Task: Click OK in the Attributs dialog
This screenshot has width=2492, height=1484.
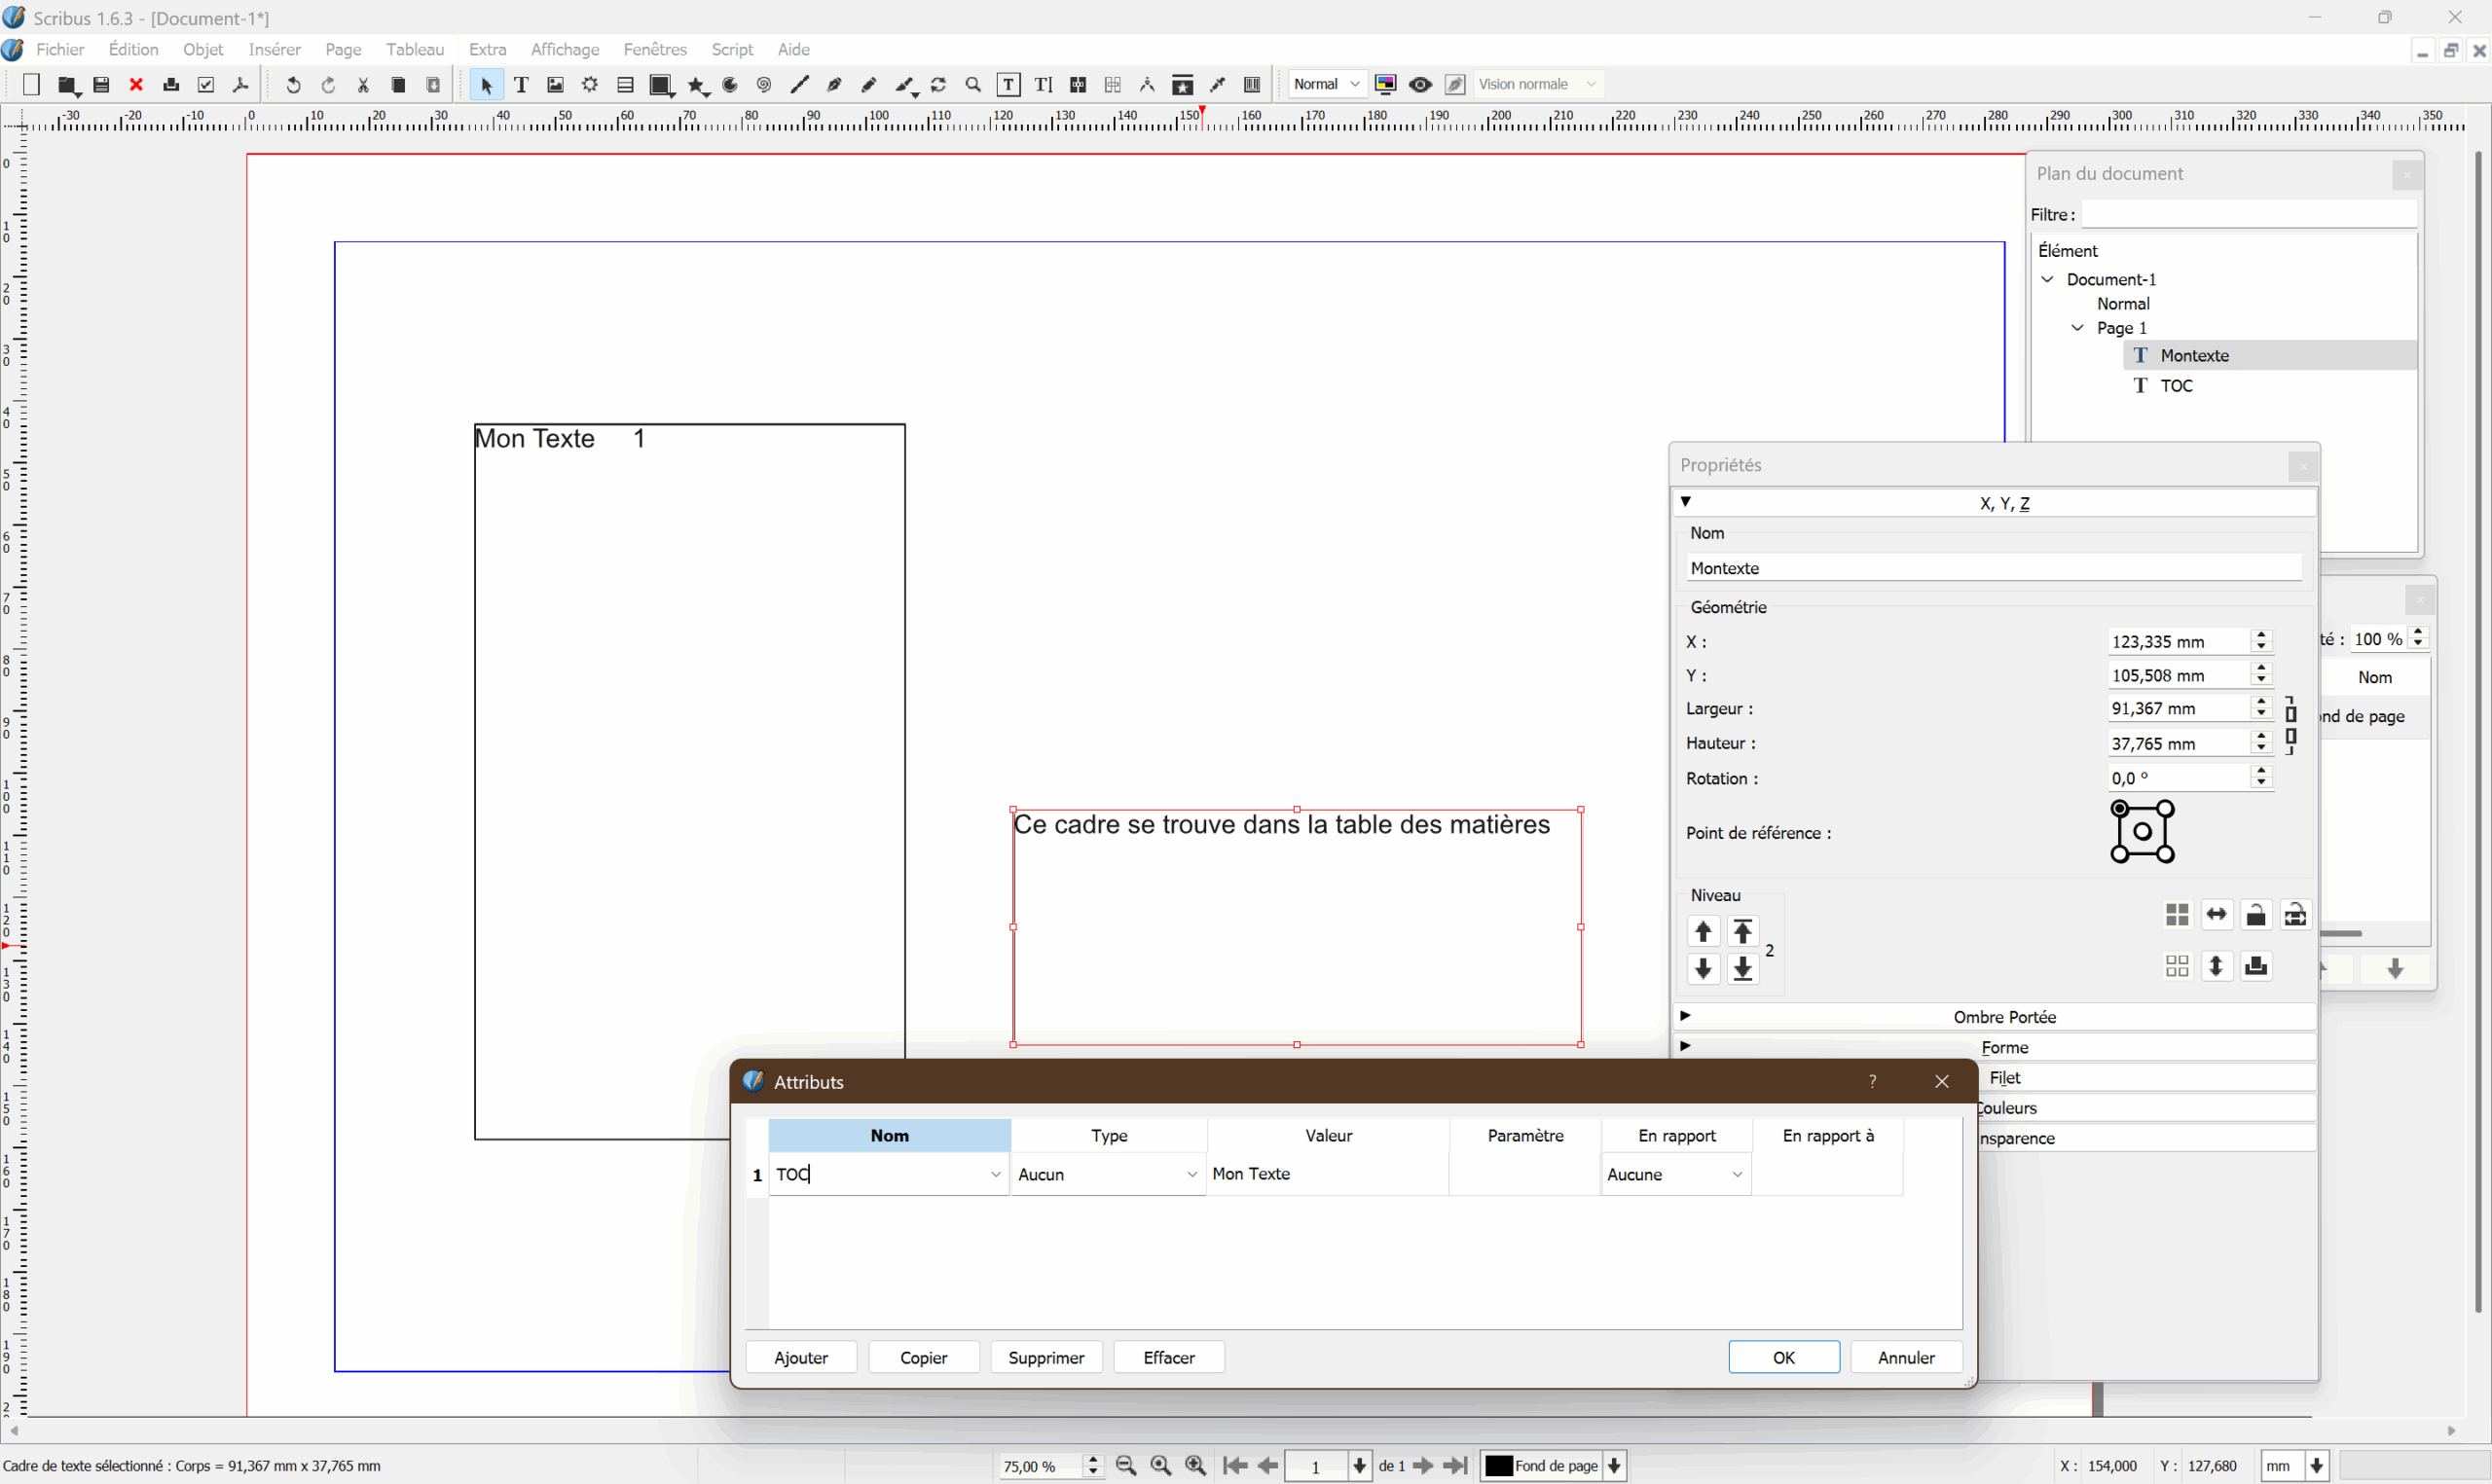Action: click(x=1783, y=1357)
